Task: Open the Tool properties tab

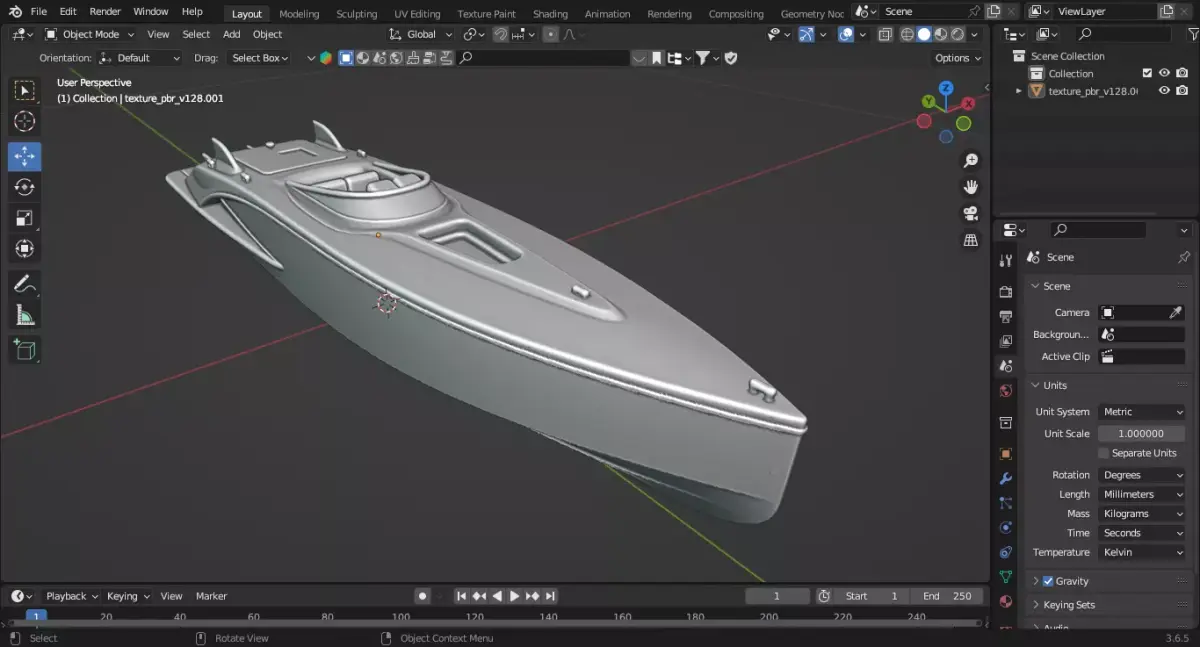Action: (x=1006, y=261)
